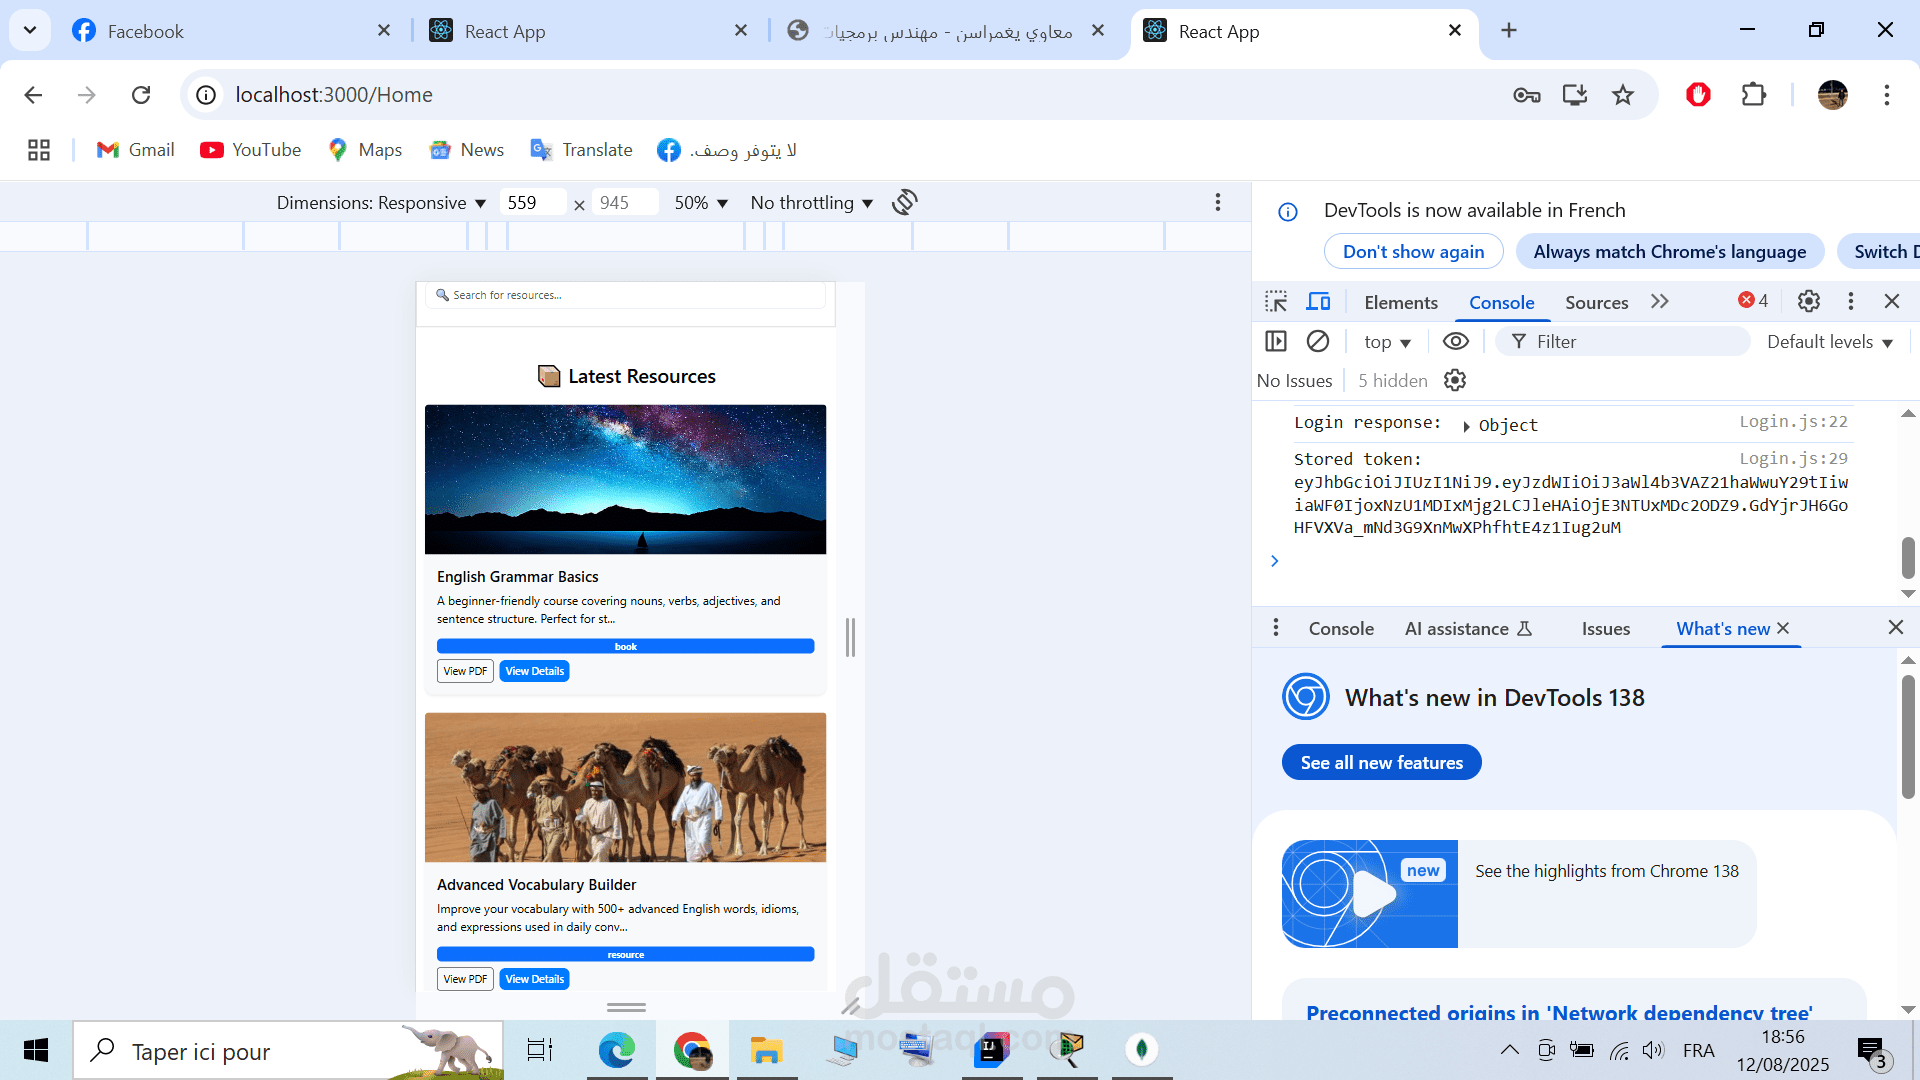Screen dimensions: 1920x1080
Task: Play the Chrome 138 highlights video thumbnail
Action: point(1370,894)
